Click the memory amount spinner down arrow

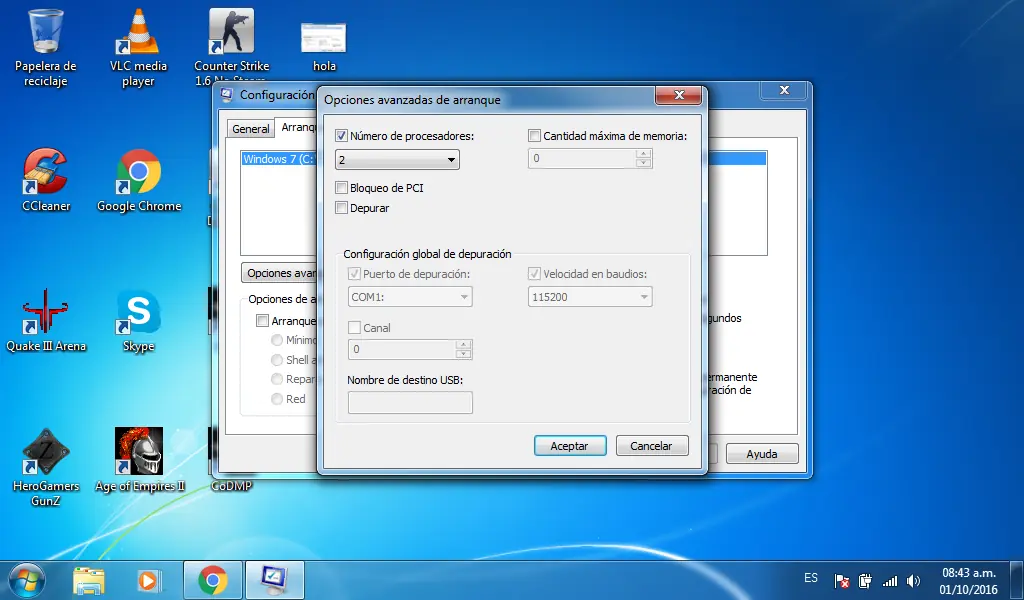[643, 163]
